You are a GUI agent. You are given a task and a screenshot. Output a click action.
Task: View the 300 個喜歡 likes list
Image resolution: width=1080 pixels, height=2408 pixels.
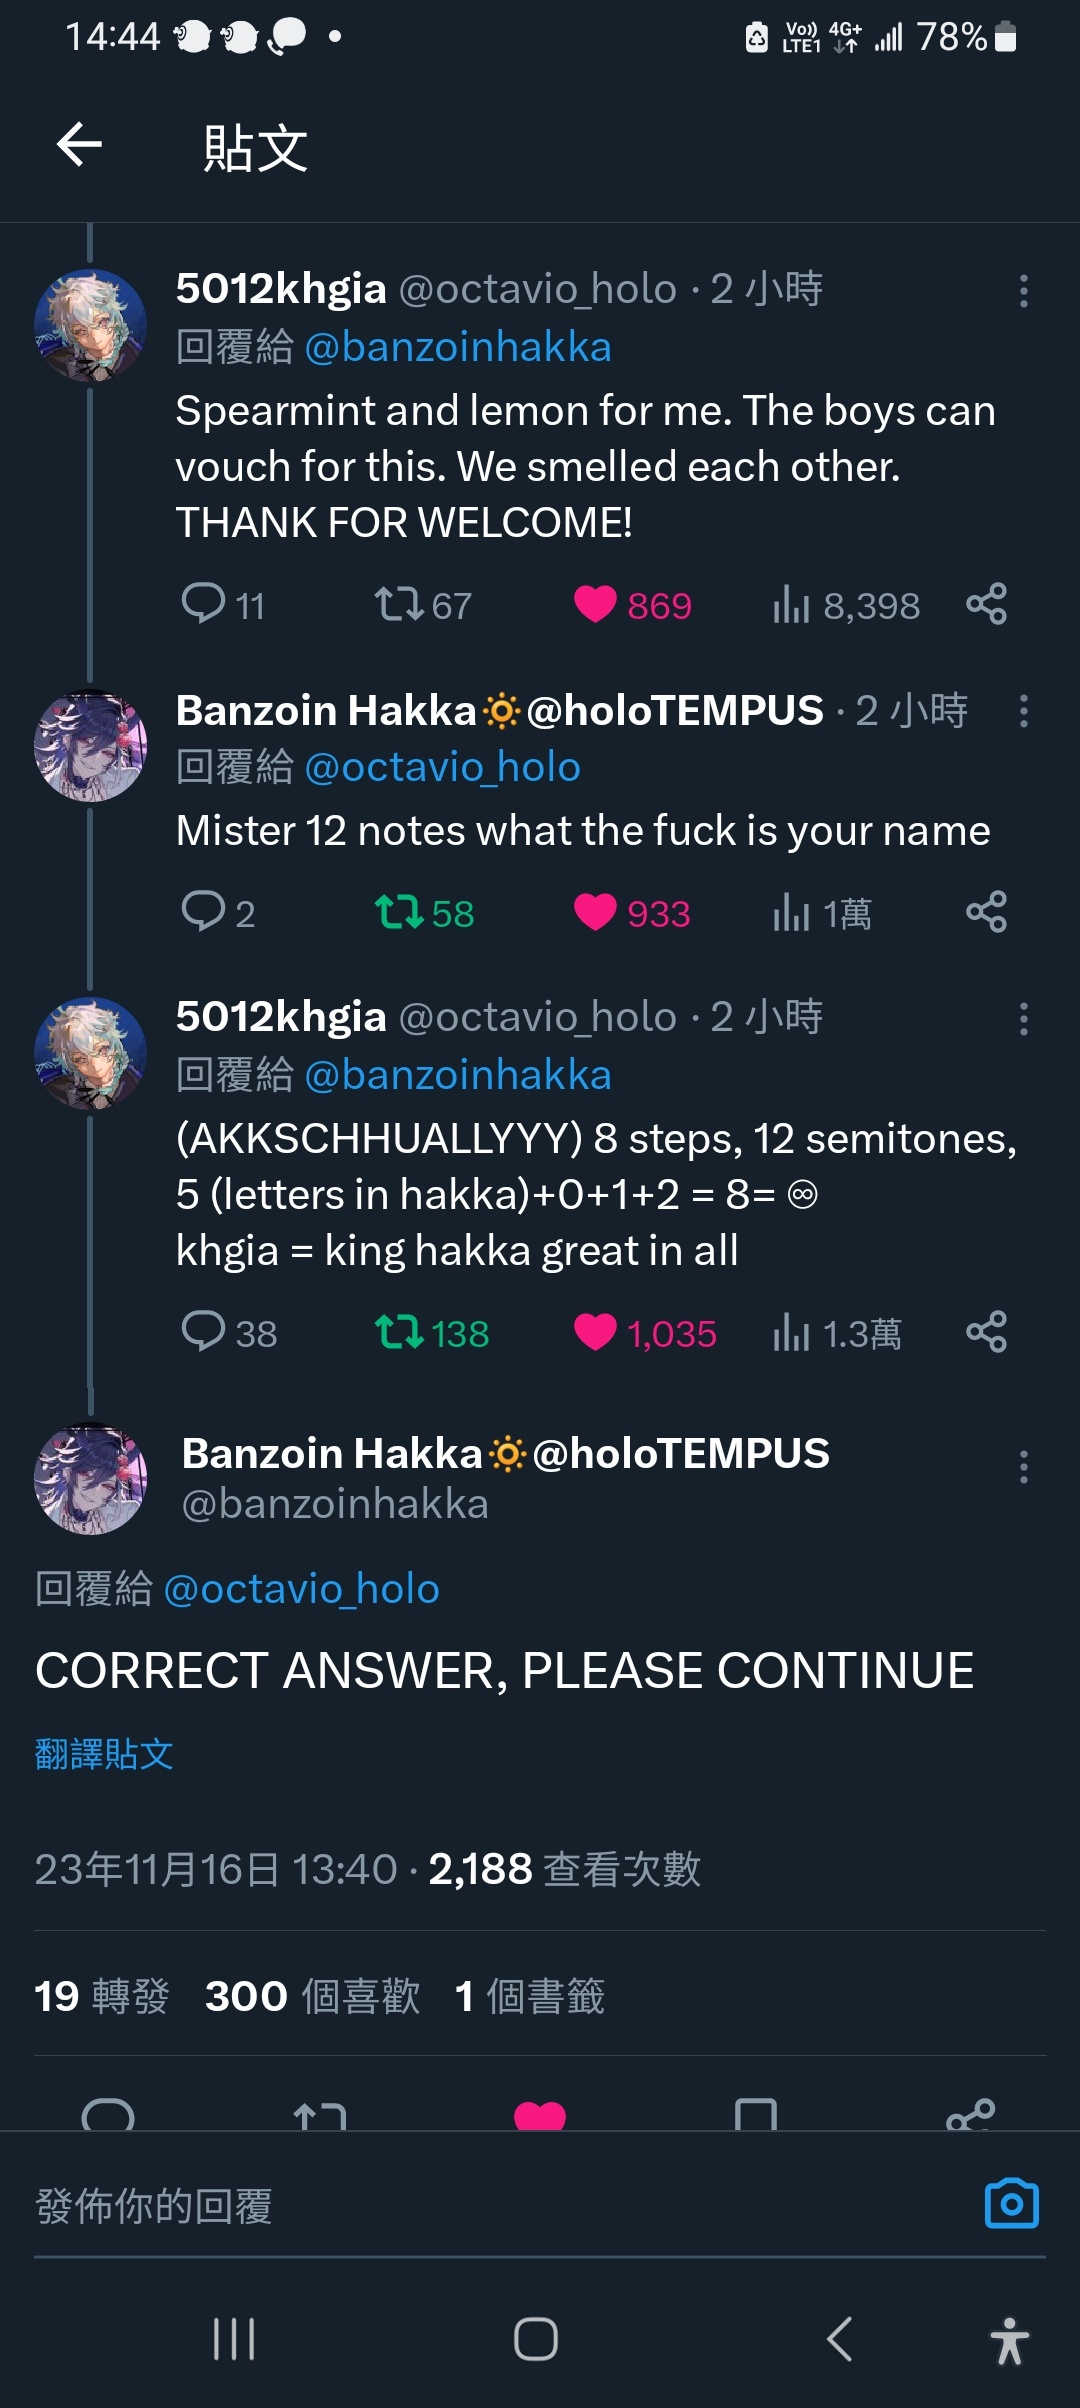[x=313, y=1996]
